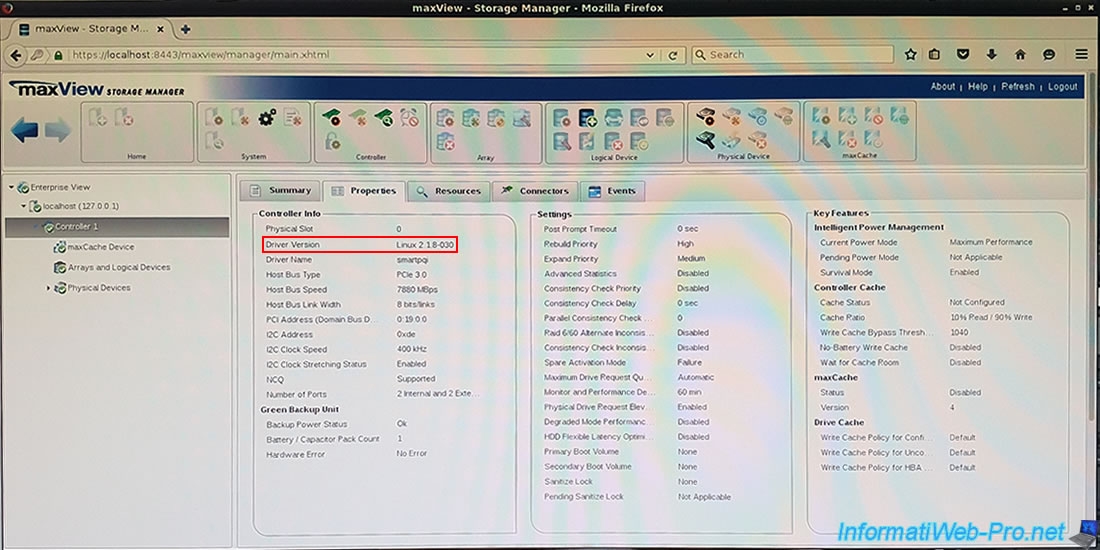Click the Logout link
The image size is (1100, 550).
click(x=1062, y=86)
